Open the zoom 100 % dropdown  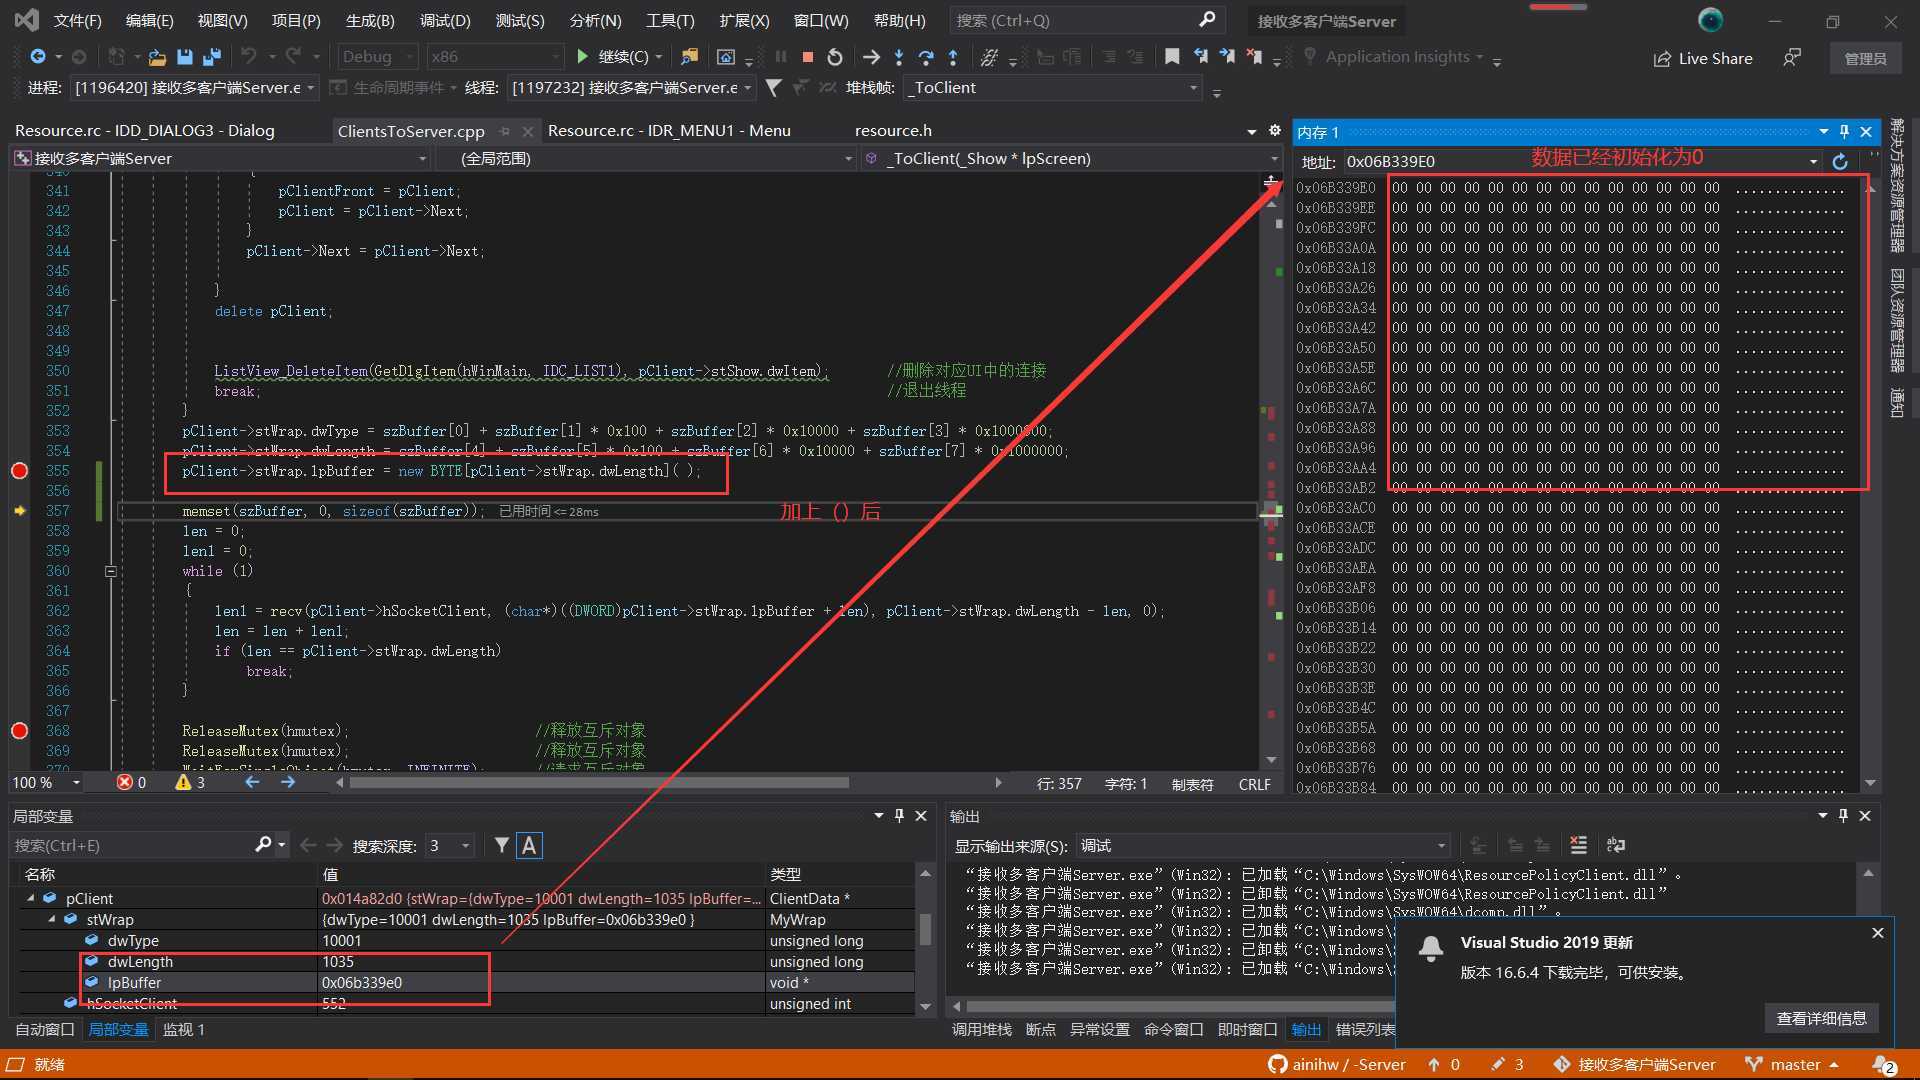pyautogui.click(x=46, y=782)
